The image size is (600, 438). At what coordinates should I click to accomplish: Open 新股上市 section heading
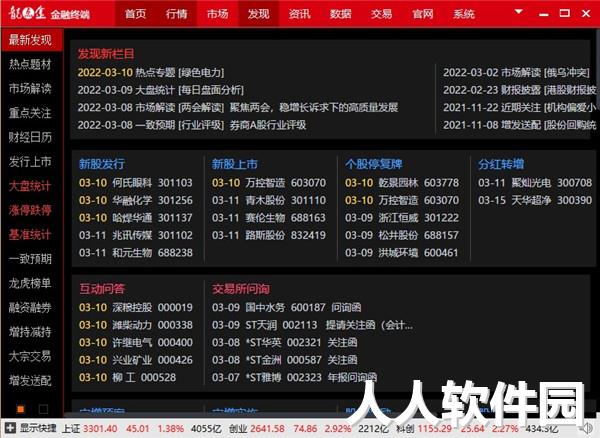click(x=235, y=164)
